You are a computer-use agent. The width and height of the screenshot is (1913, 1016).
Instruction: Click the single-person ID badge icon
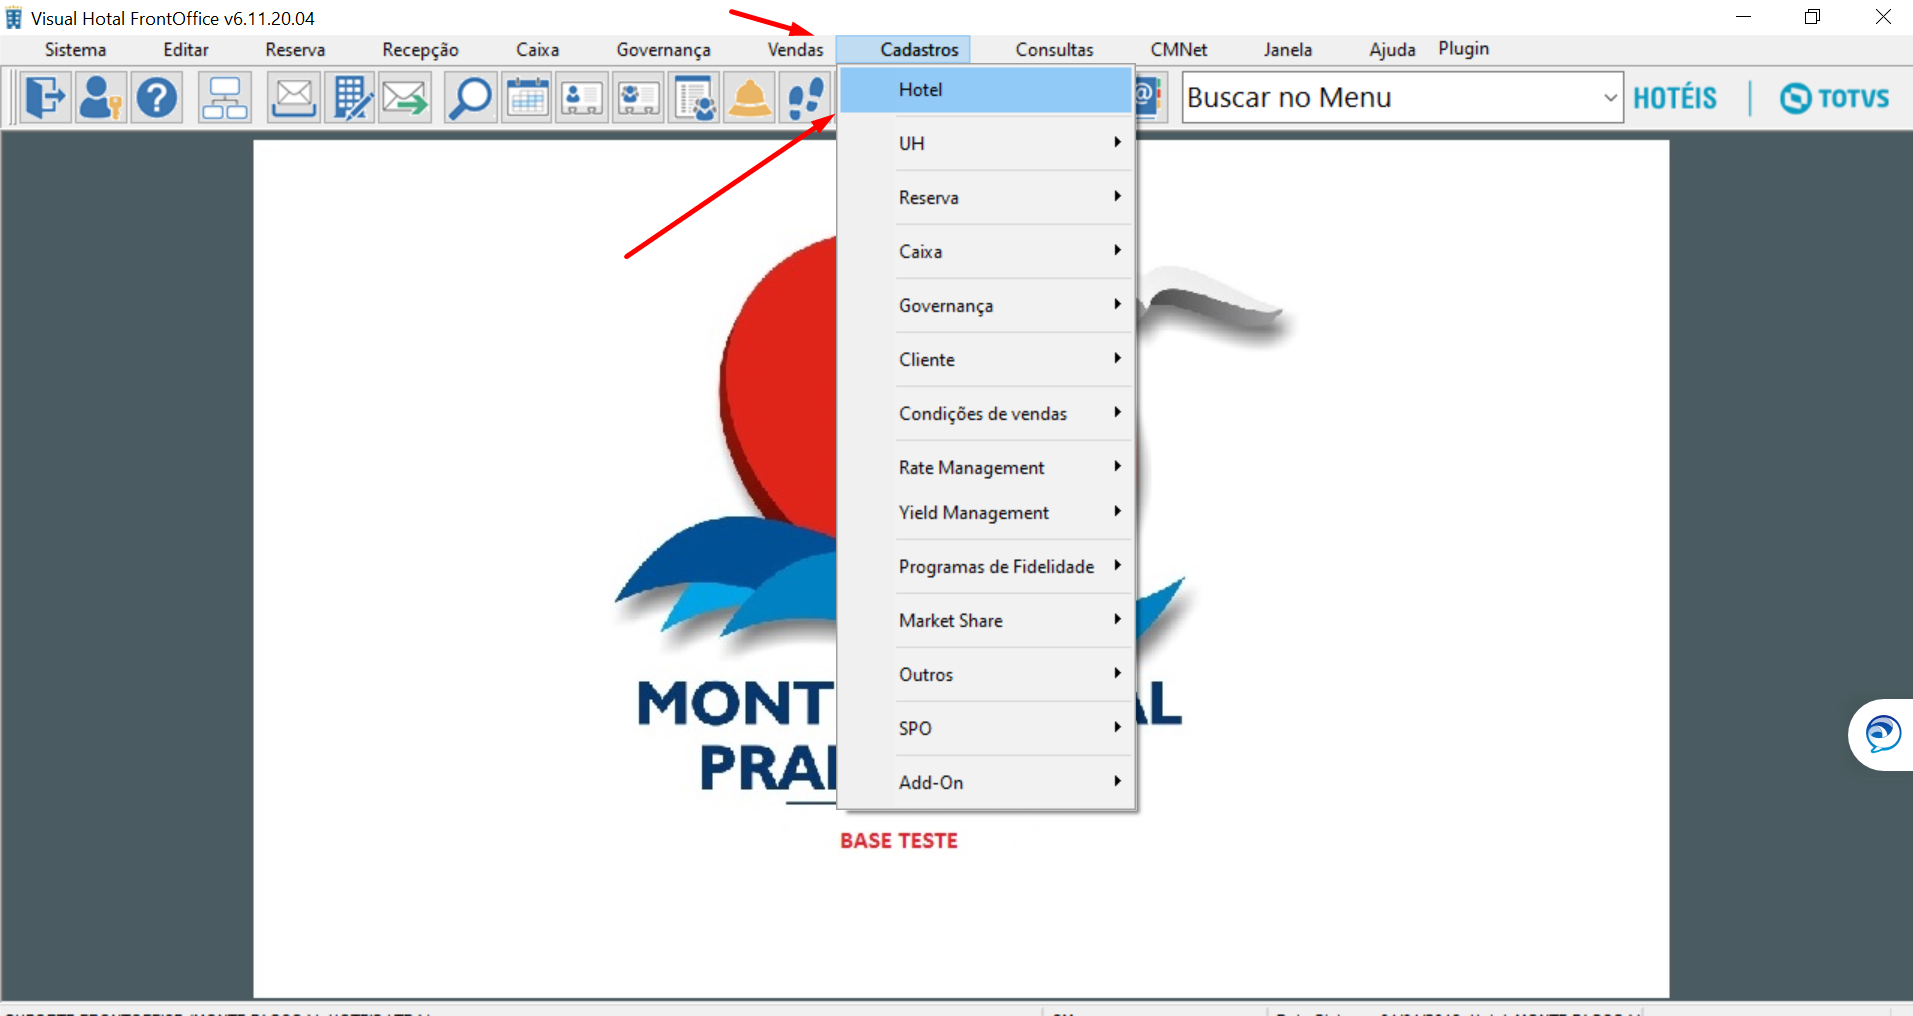coord(582,98)
